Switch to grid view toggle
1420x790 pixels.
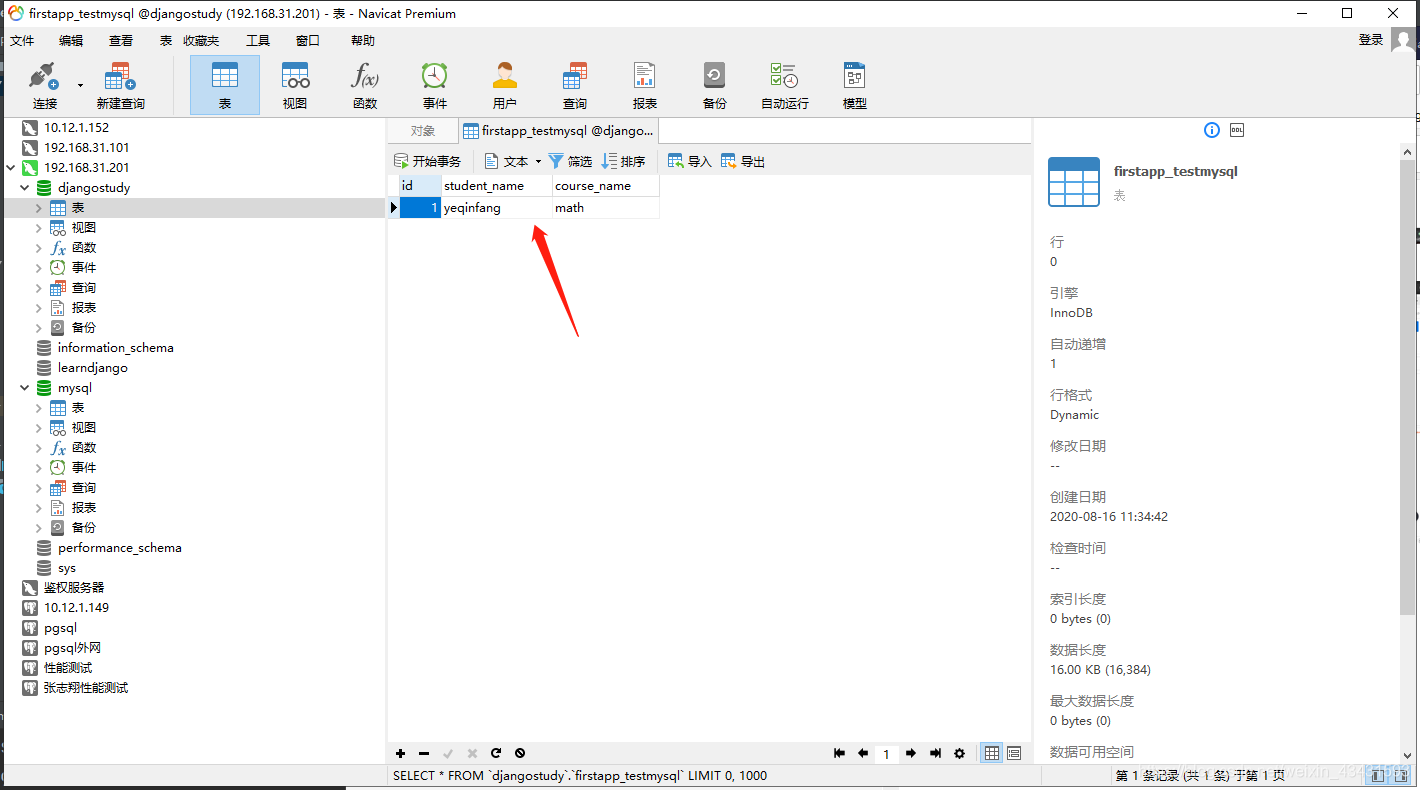pyautogui.click(x=992, y=753)
